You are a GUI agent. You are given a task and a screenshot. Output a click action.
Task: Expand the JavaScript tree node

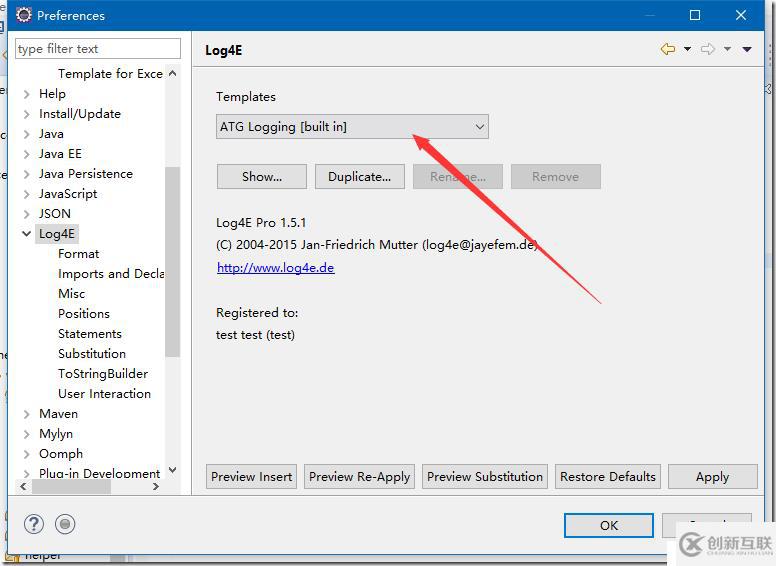(27, 194)
